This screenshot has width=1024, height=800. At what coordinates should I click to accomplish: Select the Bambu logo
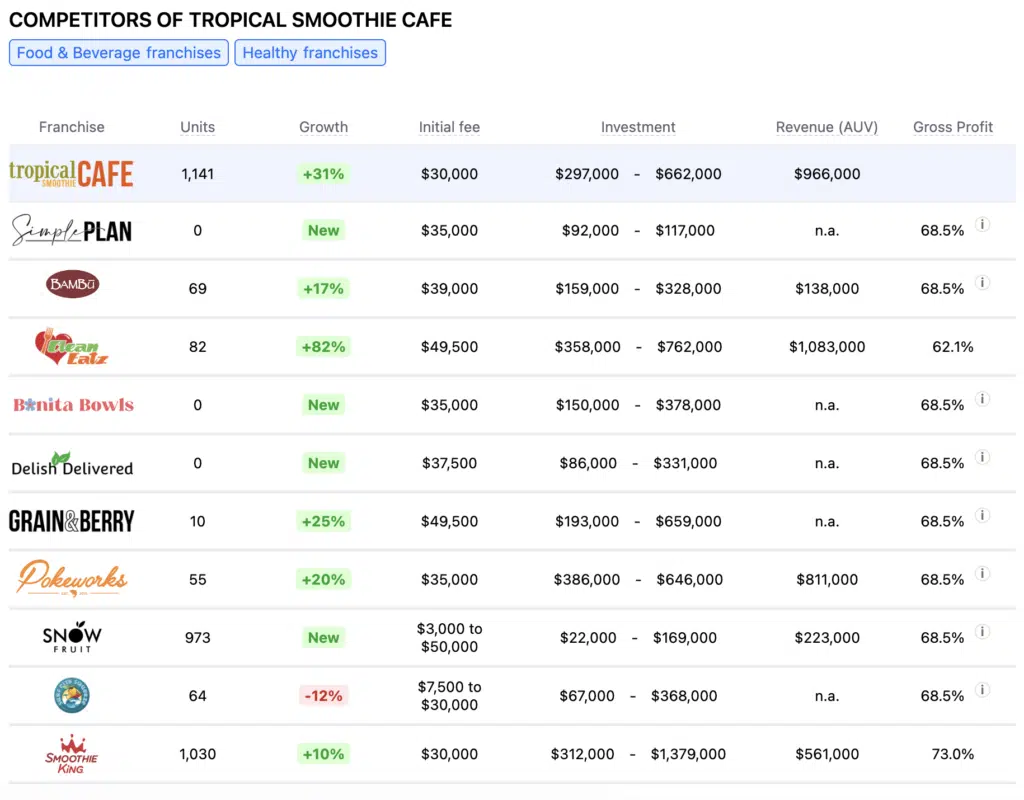pos(72,286)
